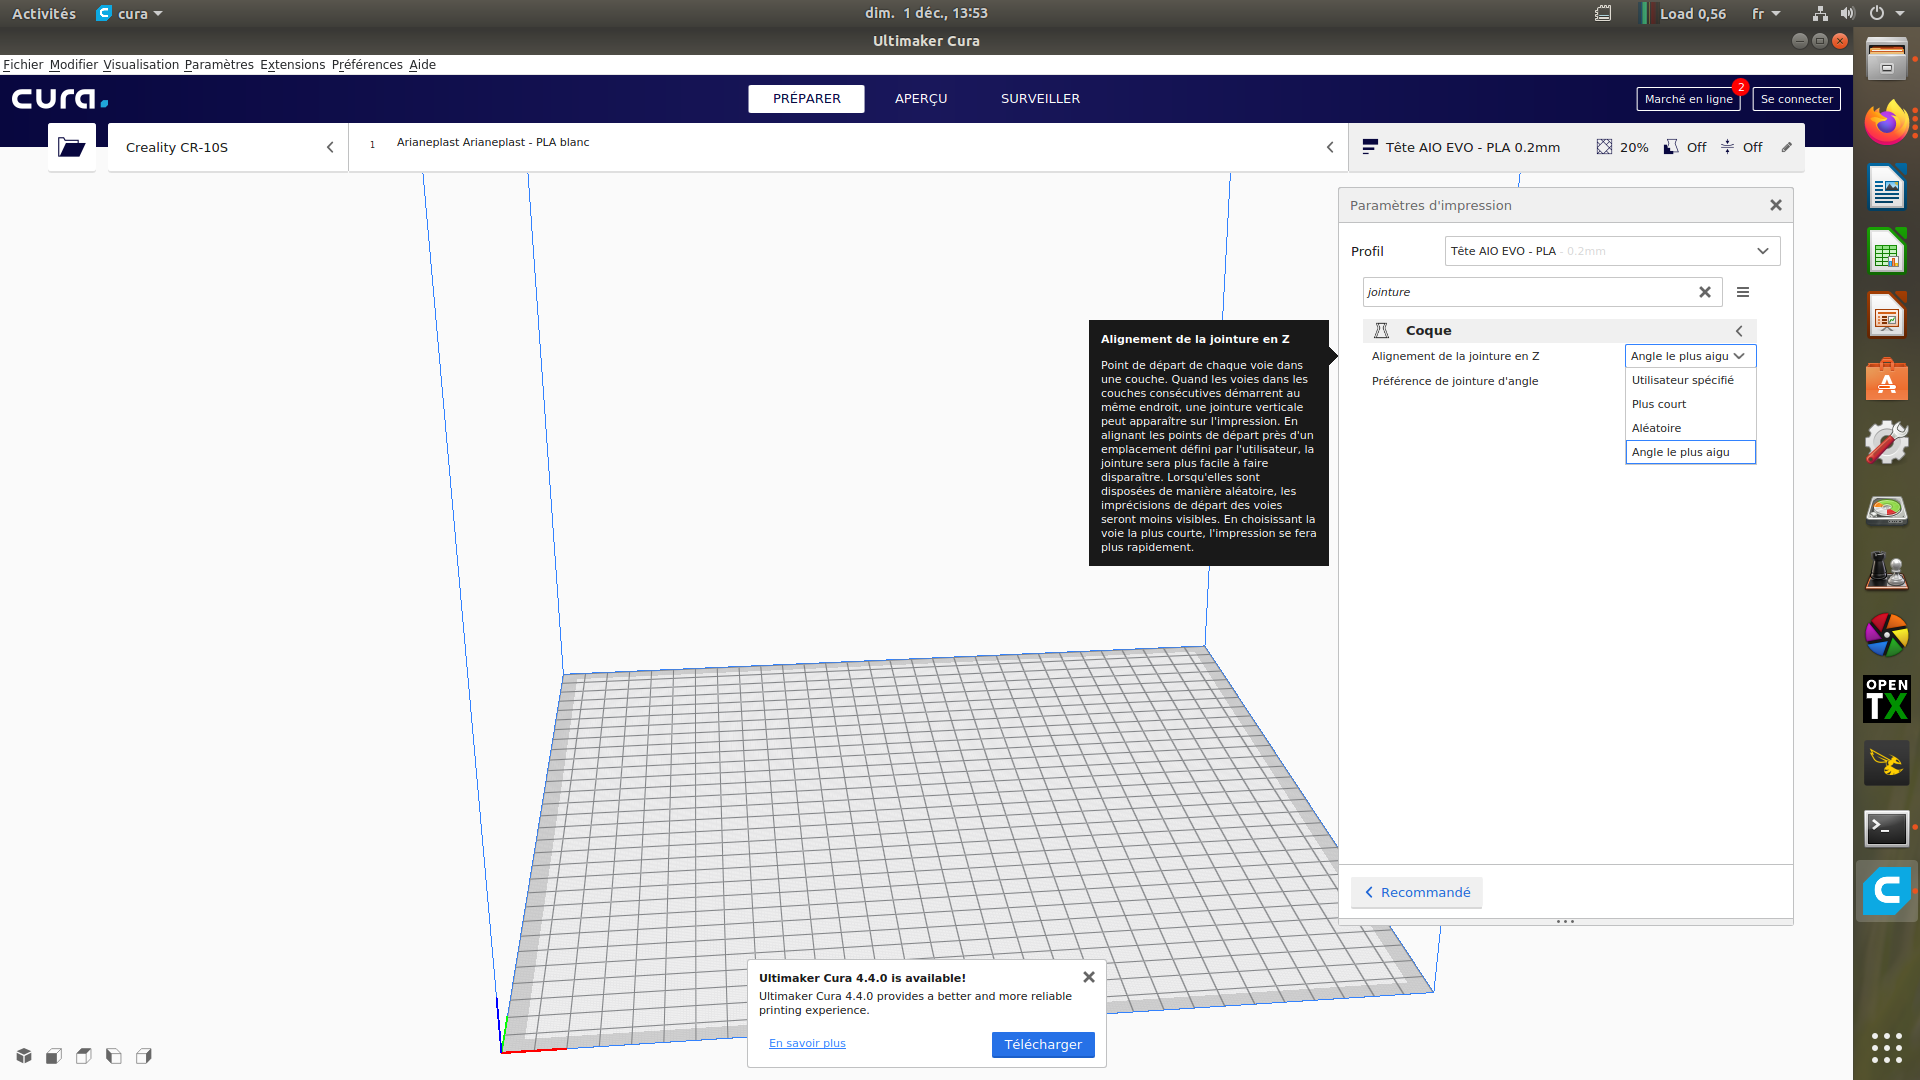Click the En savoir plus link
The height and width of the screenshot is (1080, 1920).
pos(807,1043)
